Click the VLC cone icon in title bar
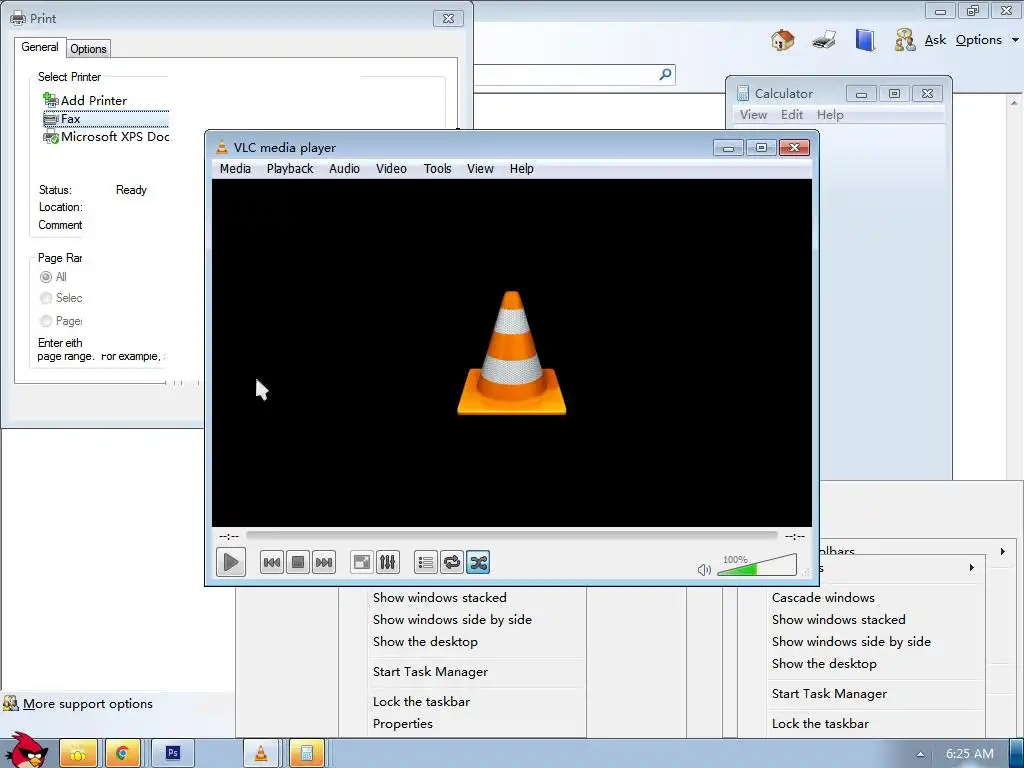Screen dimensions: 1024x768 coord(222,148)
